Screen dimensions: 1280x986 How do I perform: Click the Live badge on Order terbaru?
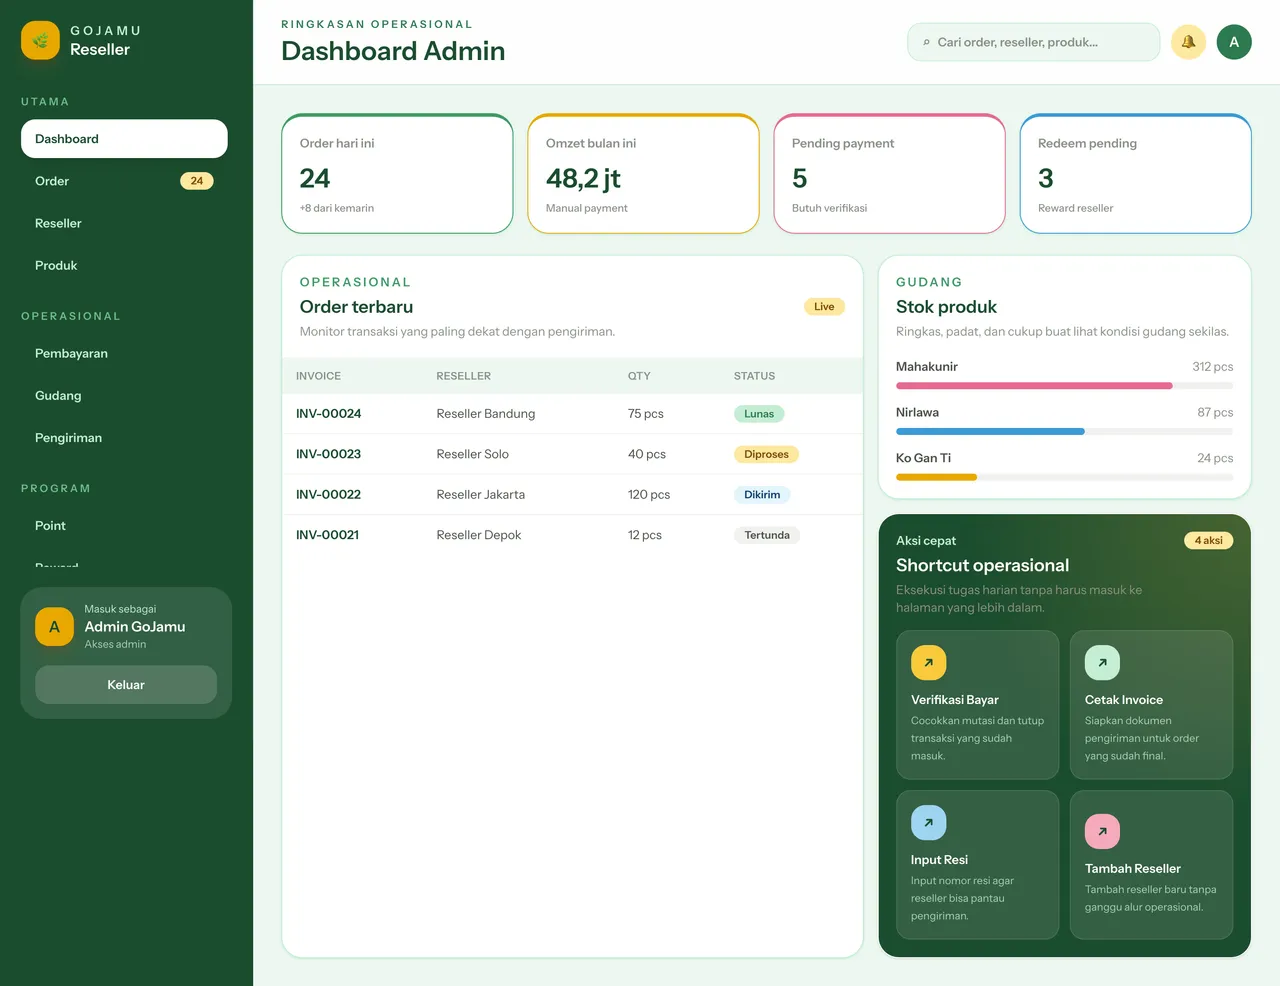pyautogui.click(x=824, y=307)
